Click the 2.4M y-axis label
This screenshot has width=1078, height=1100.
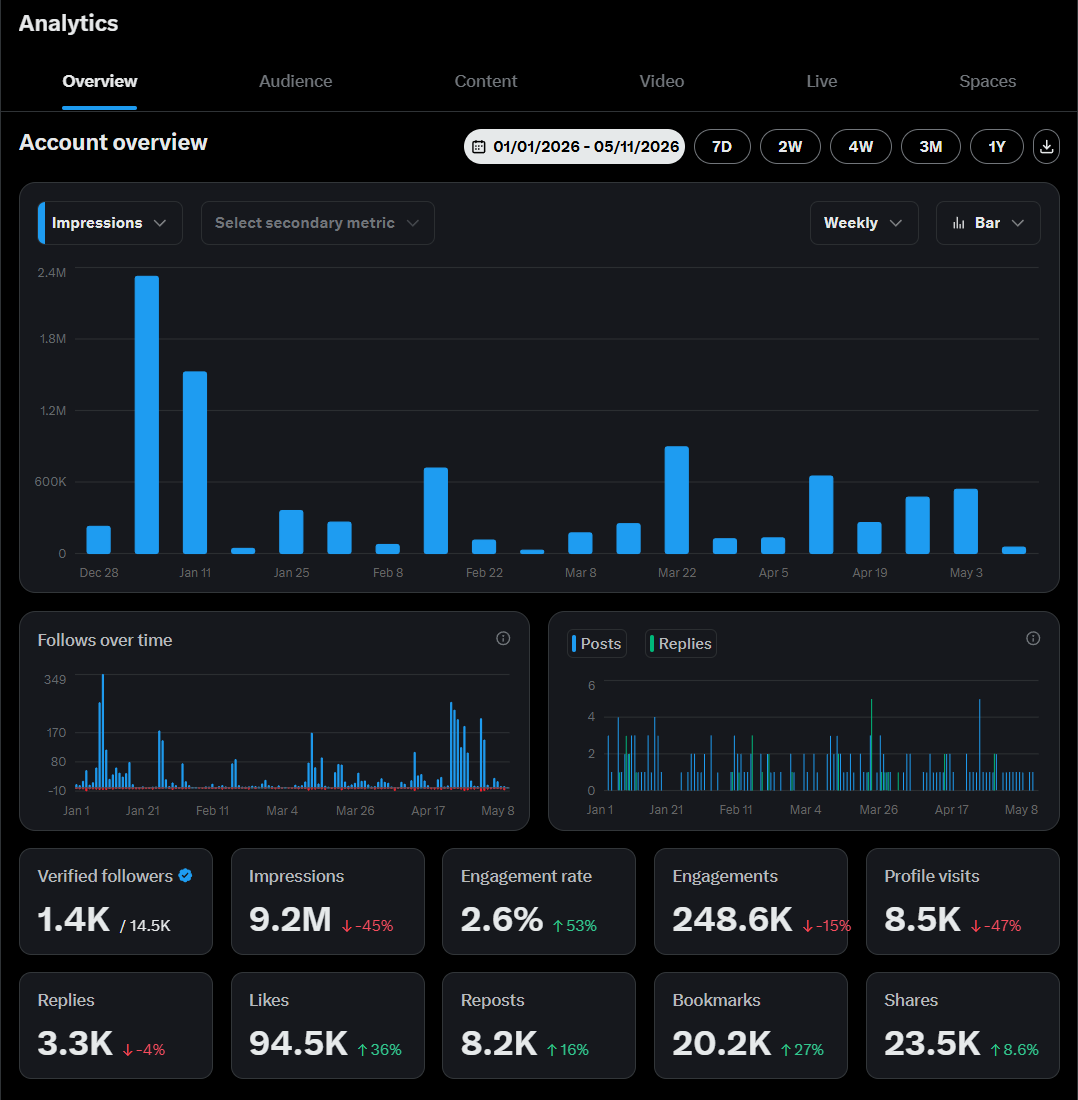(x=52, y=272)
